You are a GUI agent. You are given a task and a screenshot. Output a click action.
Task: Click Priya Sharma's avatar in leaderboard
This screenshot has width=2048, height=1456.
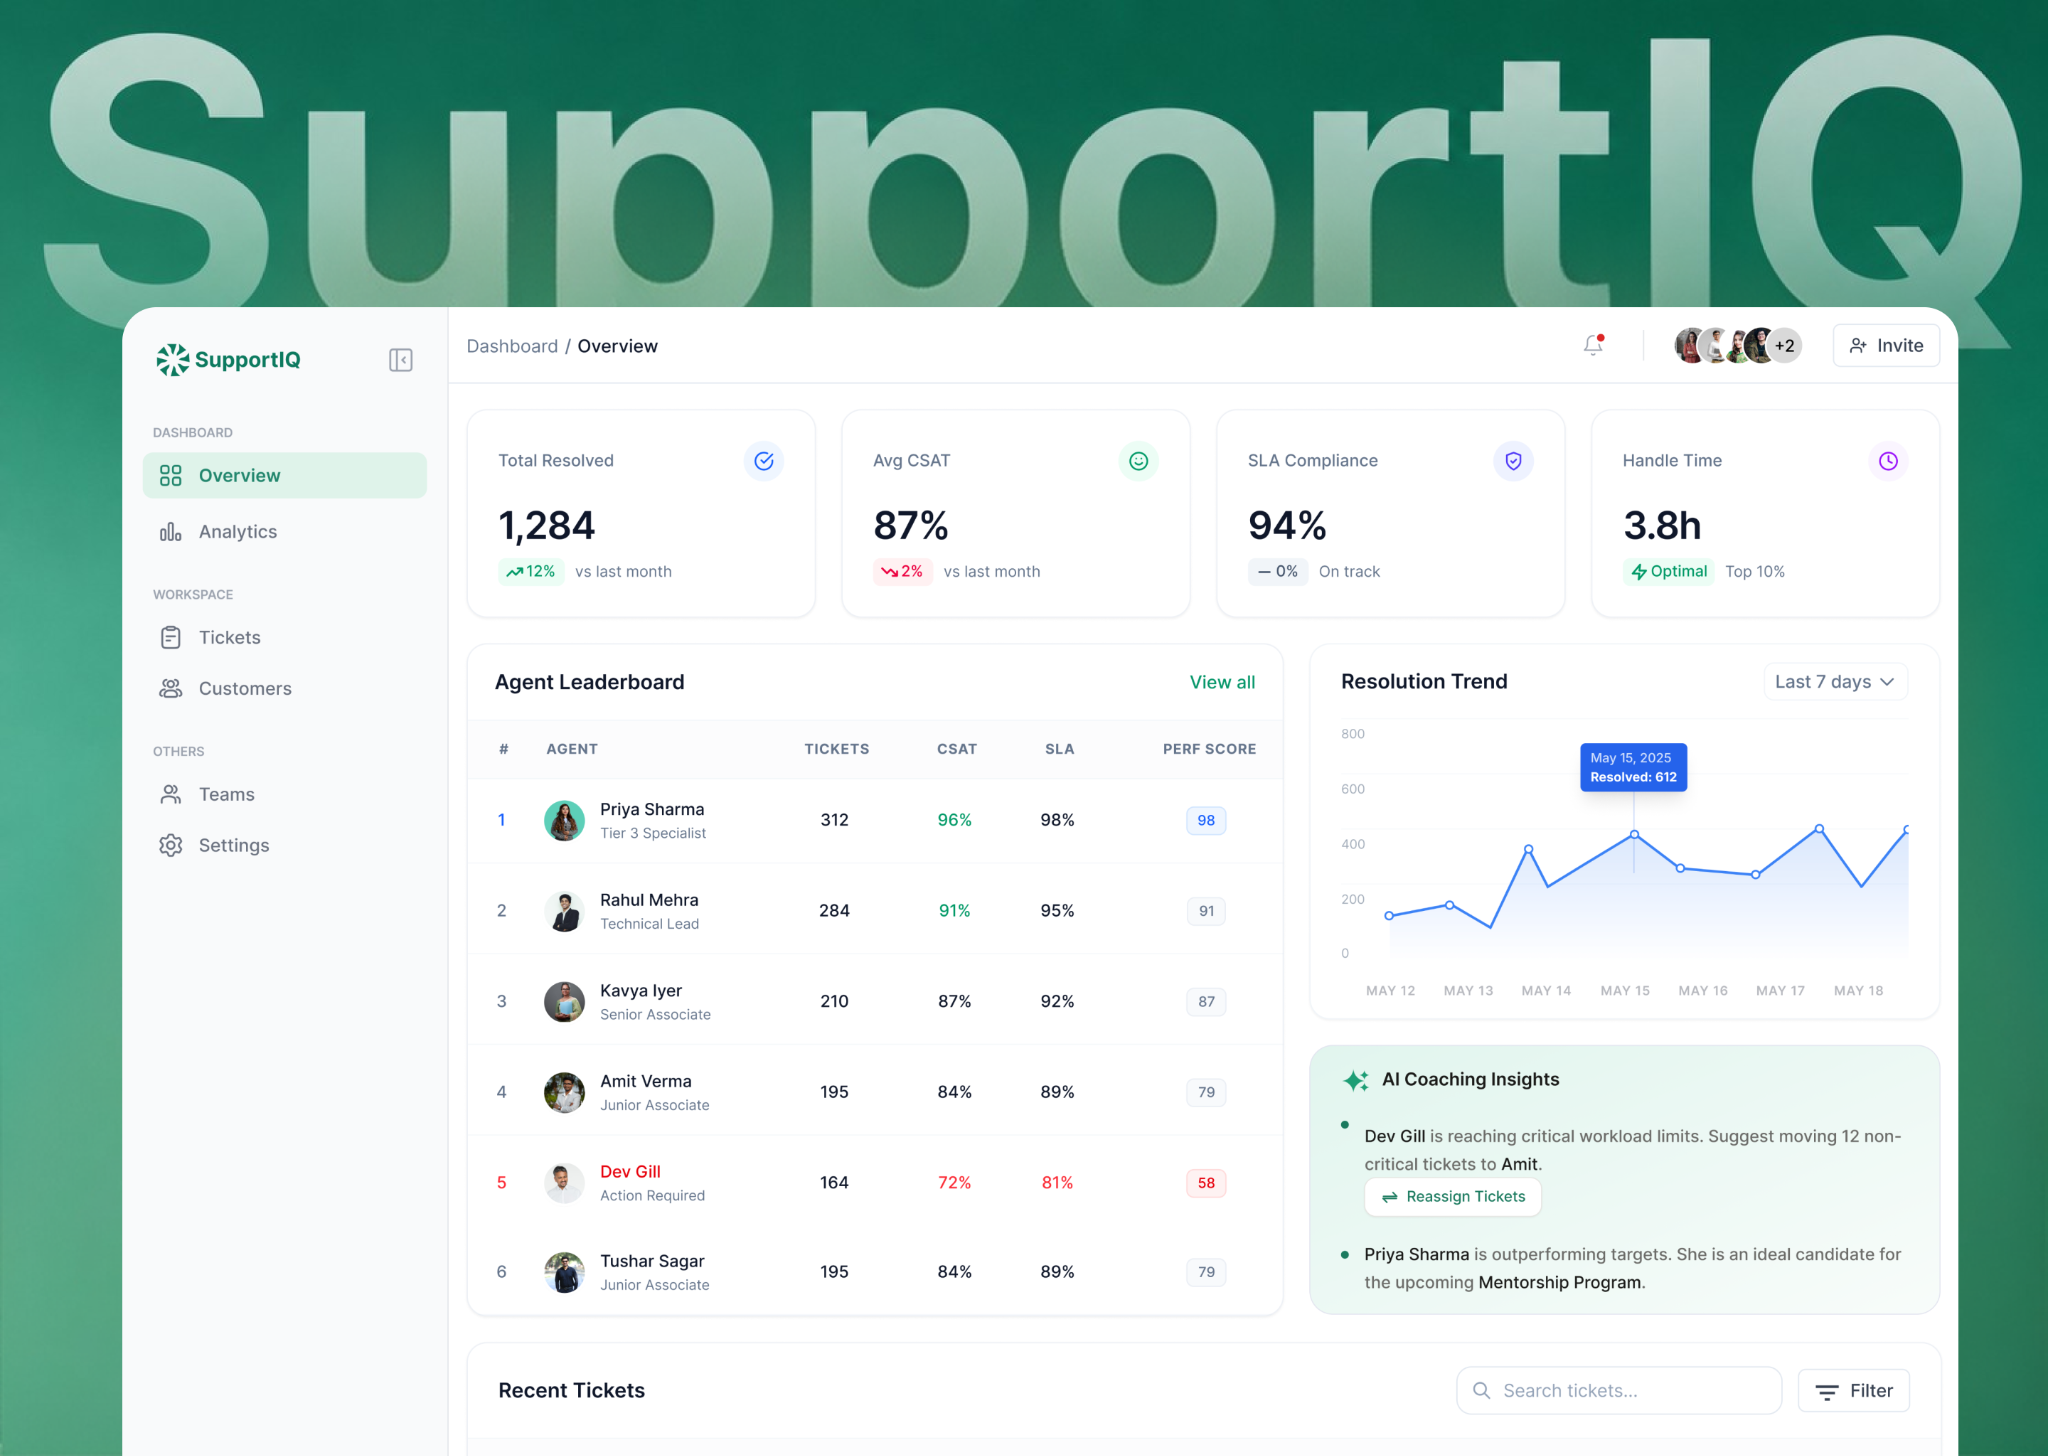[564, 820]
